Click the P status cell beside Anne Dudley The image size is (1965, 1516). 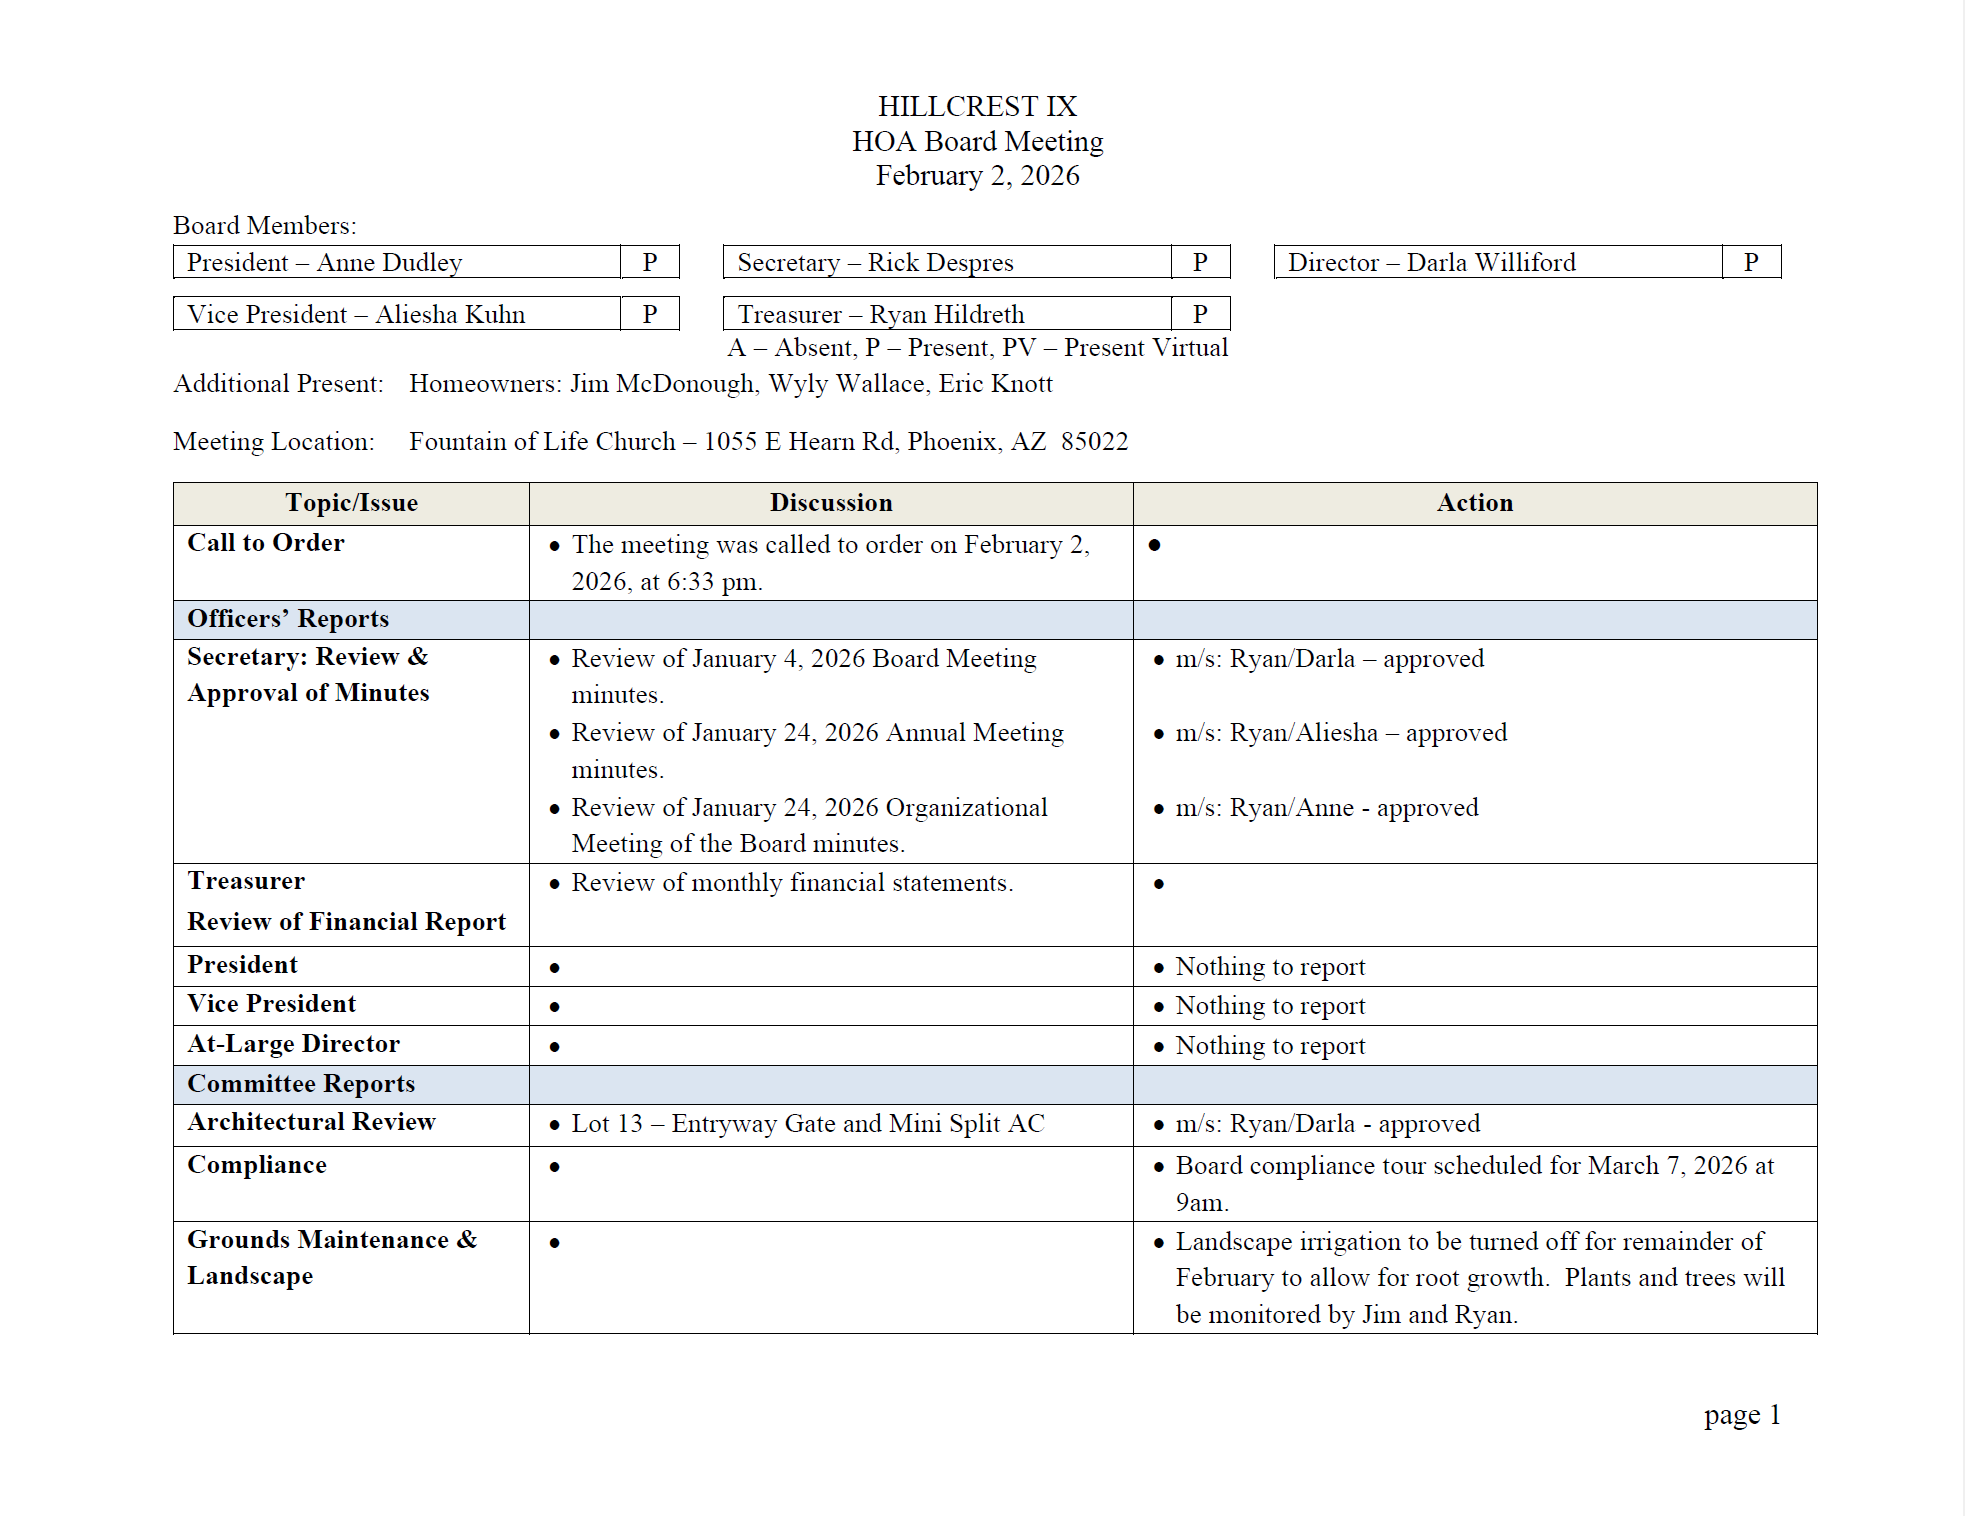tap(650, 263)
